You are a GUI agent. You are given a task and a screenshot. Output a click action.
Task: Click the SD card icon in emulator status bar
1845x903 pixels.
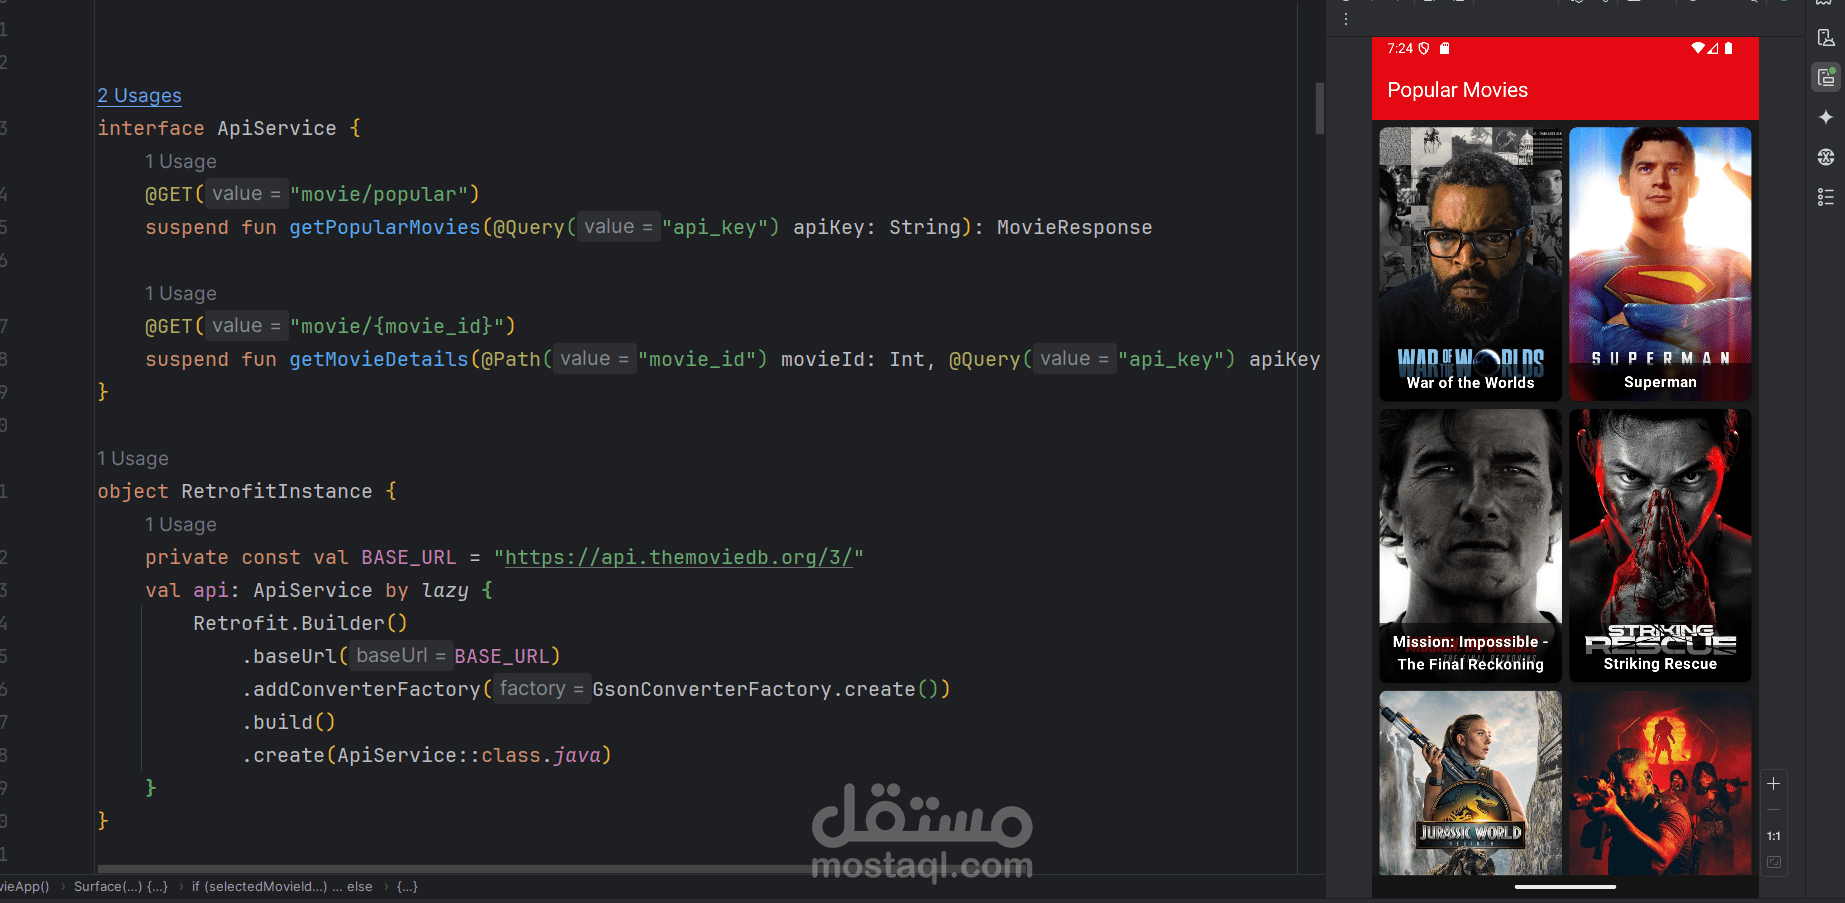click(x=1444, y=48)
